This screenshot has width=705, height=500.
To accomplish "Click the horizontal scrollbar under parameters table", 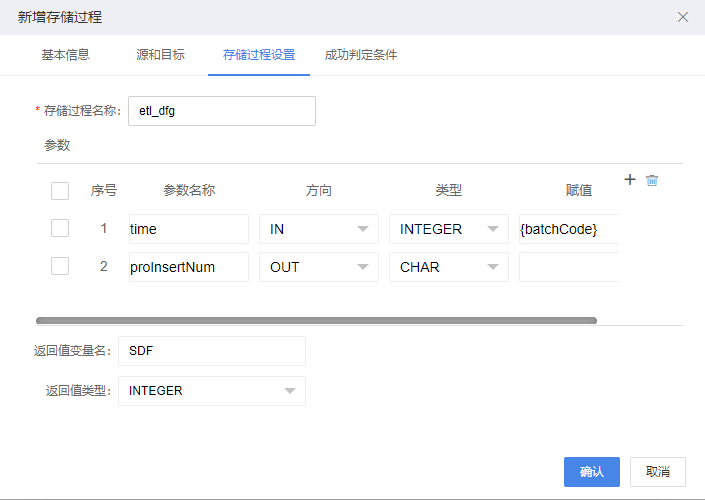I will pyautogui.click(x=316, y=321).
